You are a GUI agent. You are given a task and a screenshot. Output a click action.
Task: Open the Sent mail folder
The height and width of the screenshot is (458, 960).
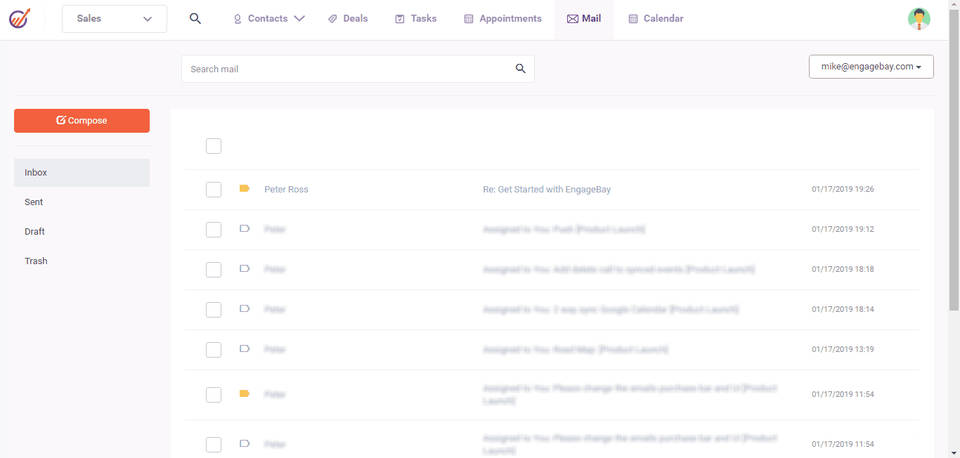pyautogui.click(x=34, y=202)
